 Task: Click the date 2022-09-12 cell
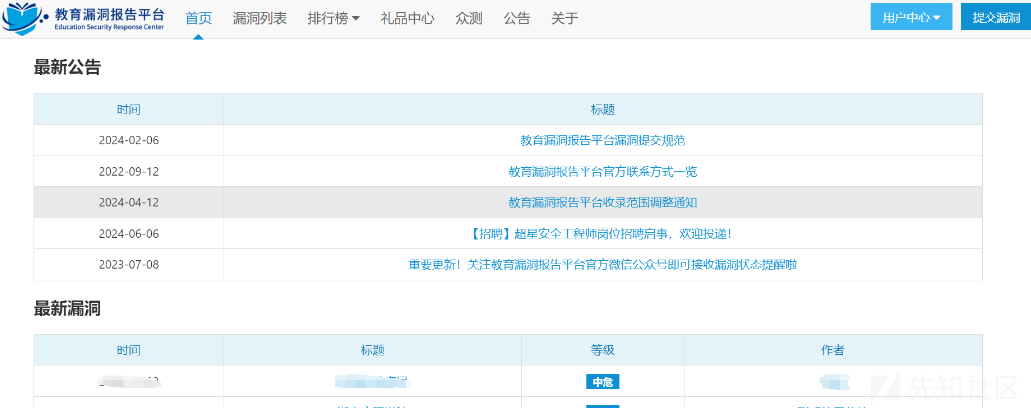click(x=129, y=172)
